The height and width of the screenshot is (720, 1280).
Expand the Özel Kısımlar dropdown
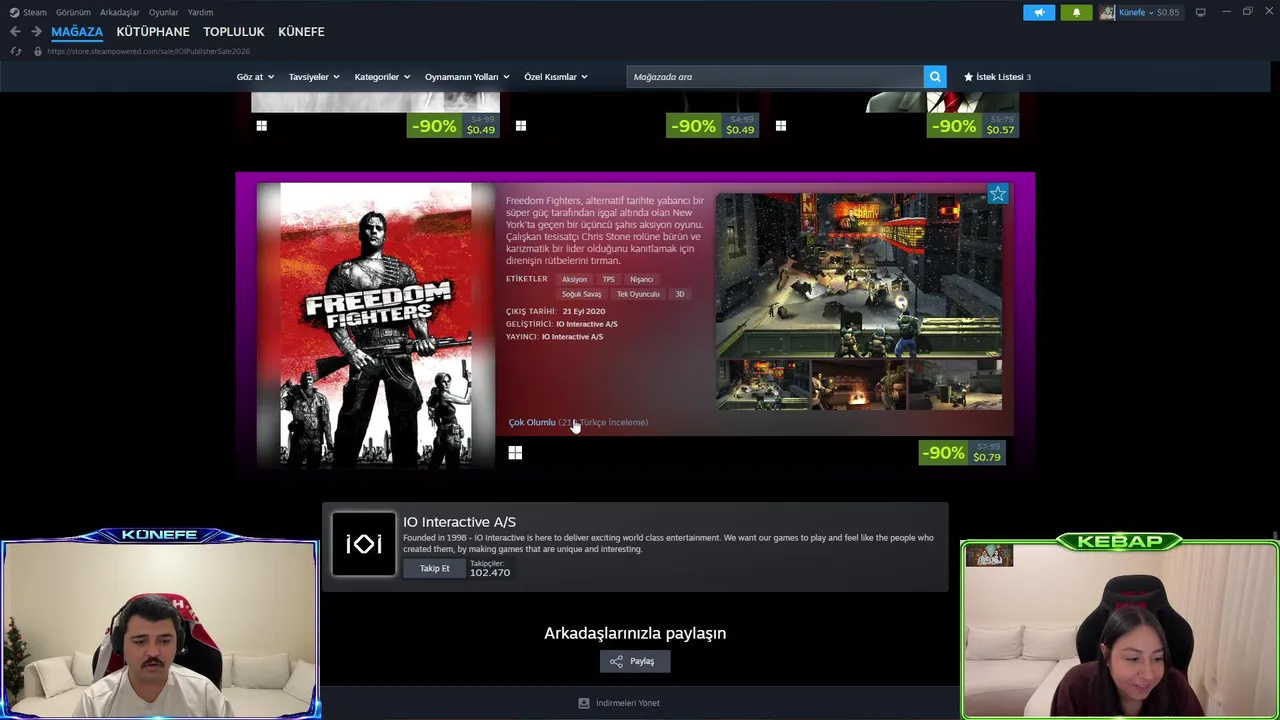(x=556, y=77)
